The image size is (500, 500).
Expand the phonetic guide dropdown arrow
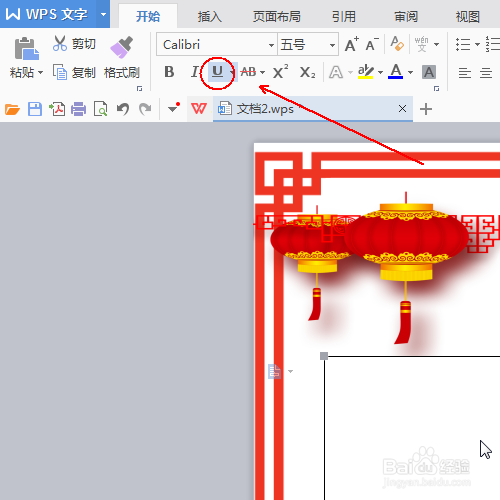(x=437, y=44)
